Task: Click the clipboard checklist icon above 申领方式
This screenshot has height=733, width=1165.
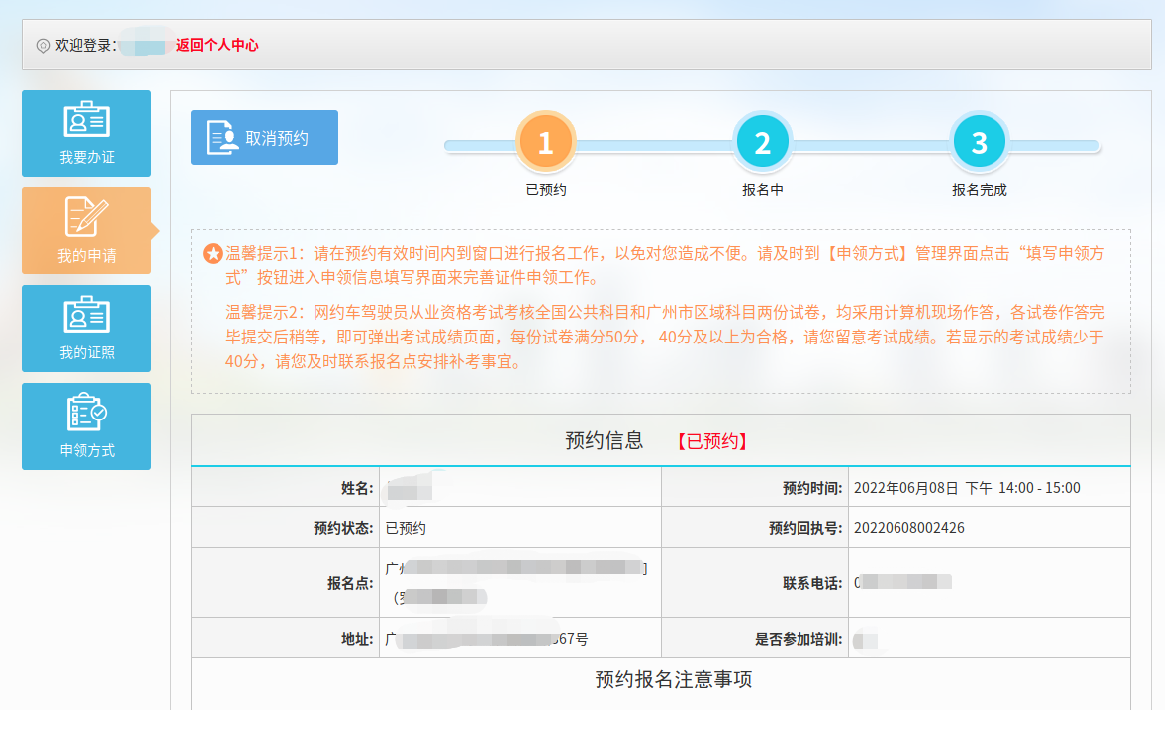Action: [x=86, y=412]
